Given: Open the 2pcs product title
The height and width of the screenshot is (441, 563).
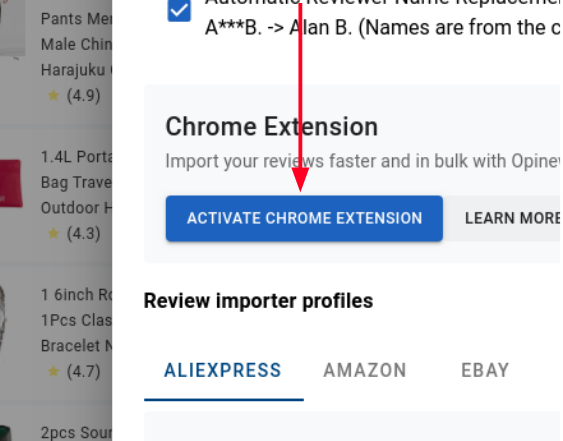Looking at the screenshot, I should [x=76, y=433].
